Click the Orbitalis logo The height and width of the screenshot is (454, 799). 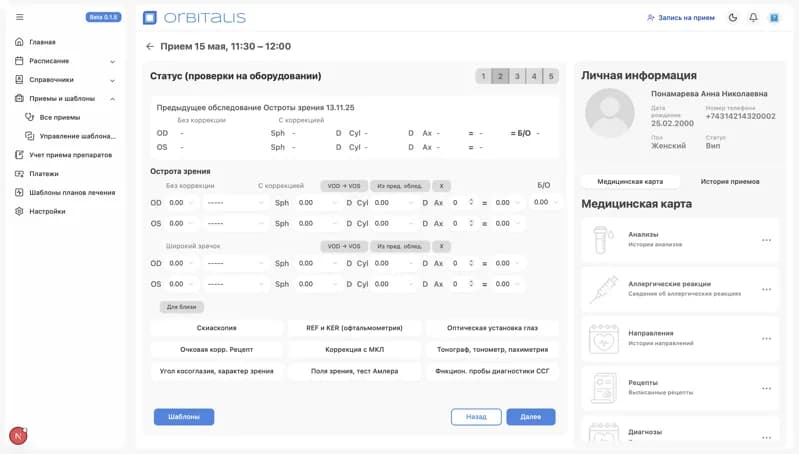[194, 18]
